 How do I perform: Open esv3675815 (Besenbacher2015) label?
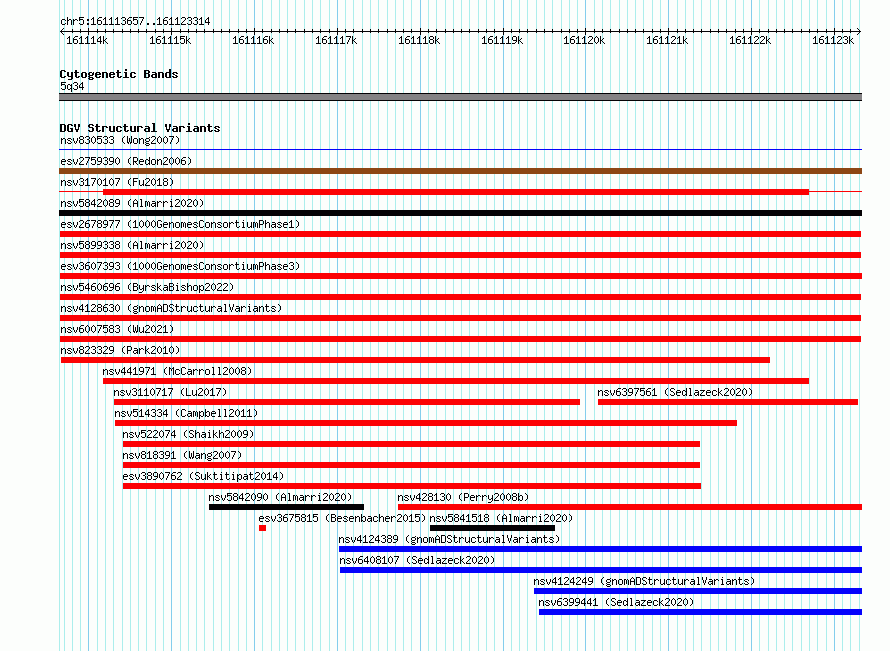click(342, 518)
